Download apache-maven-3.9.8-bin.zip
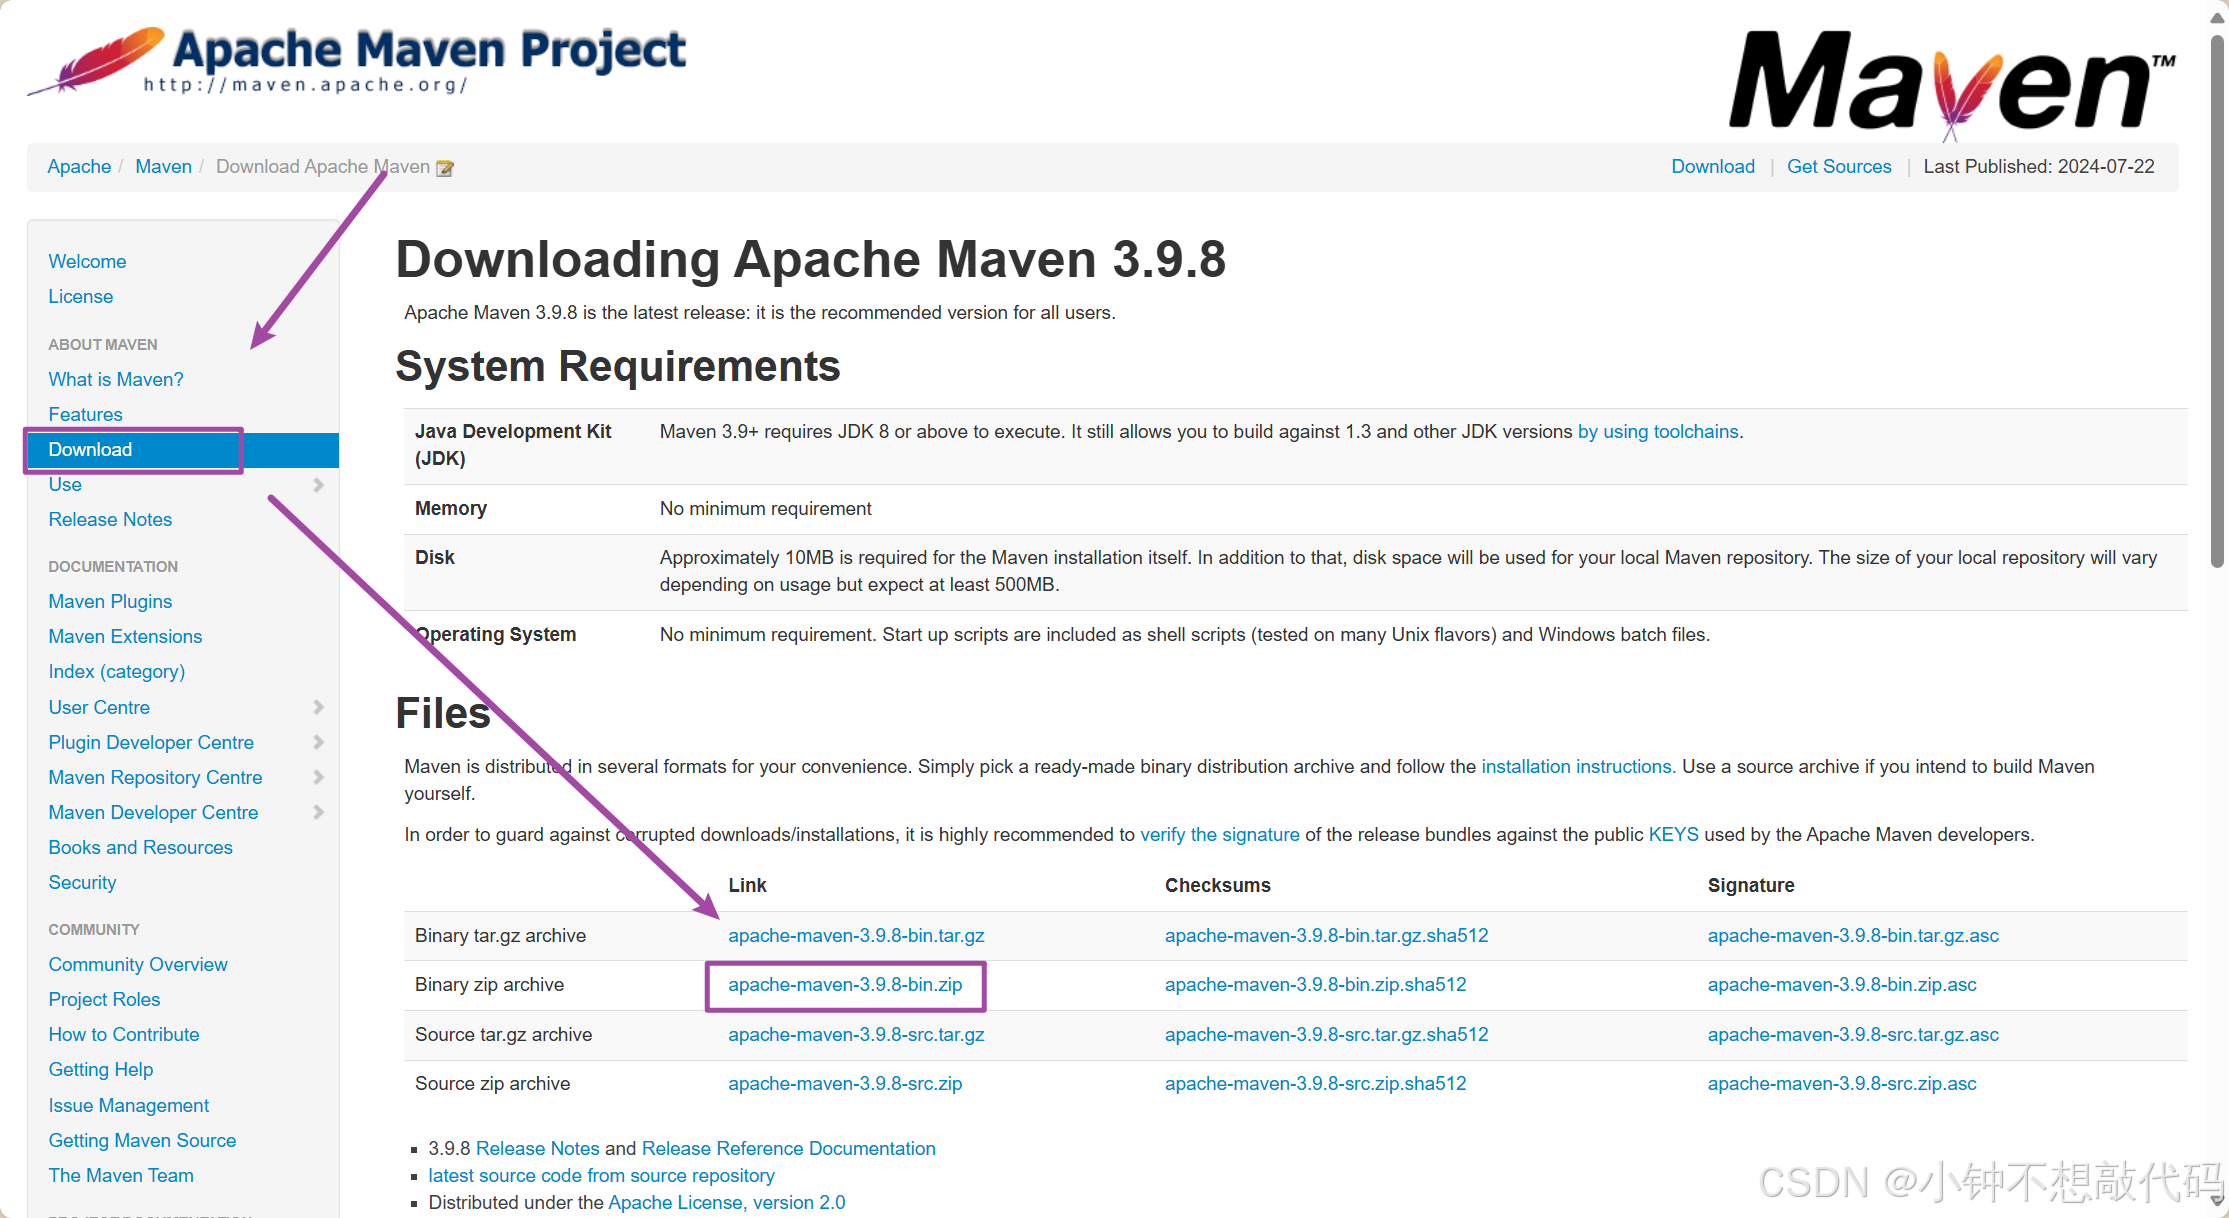 point(845,985)
